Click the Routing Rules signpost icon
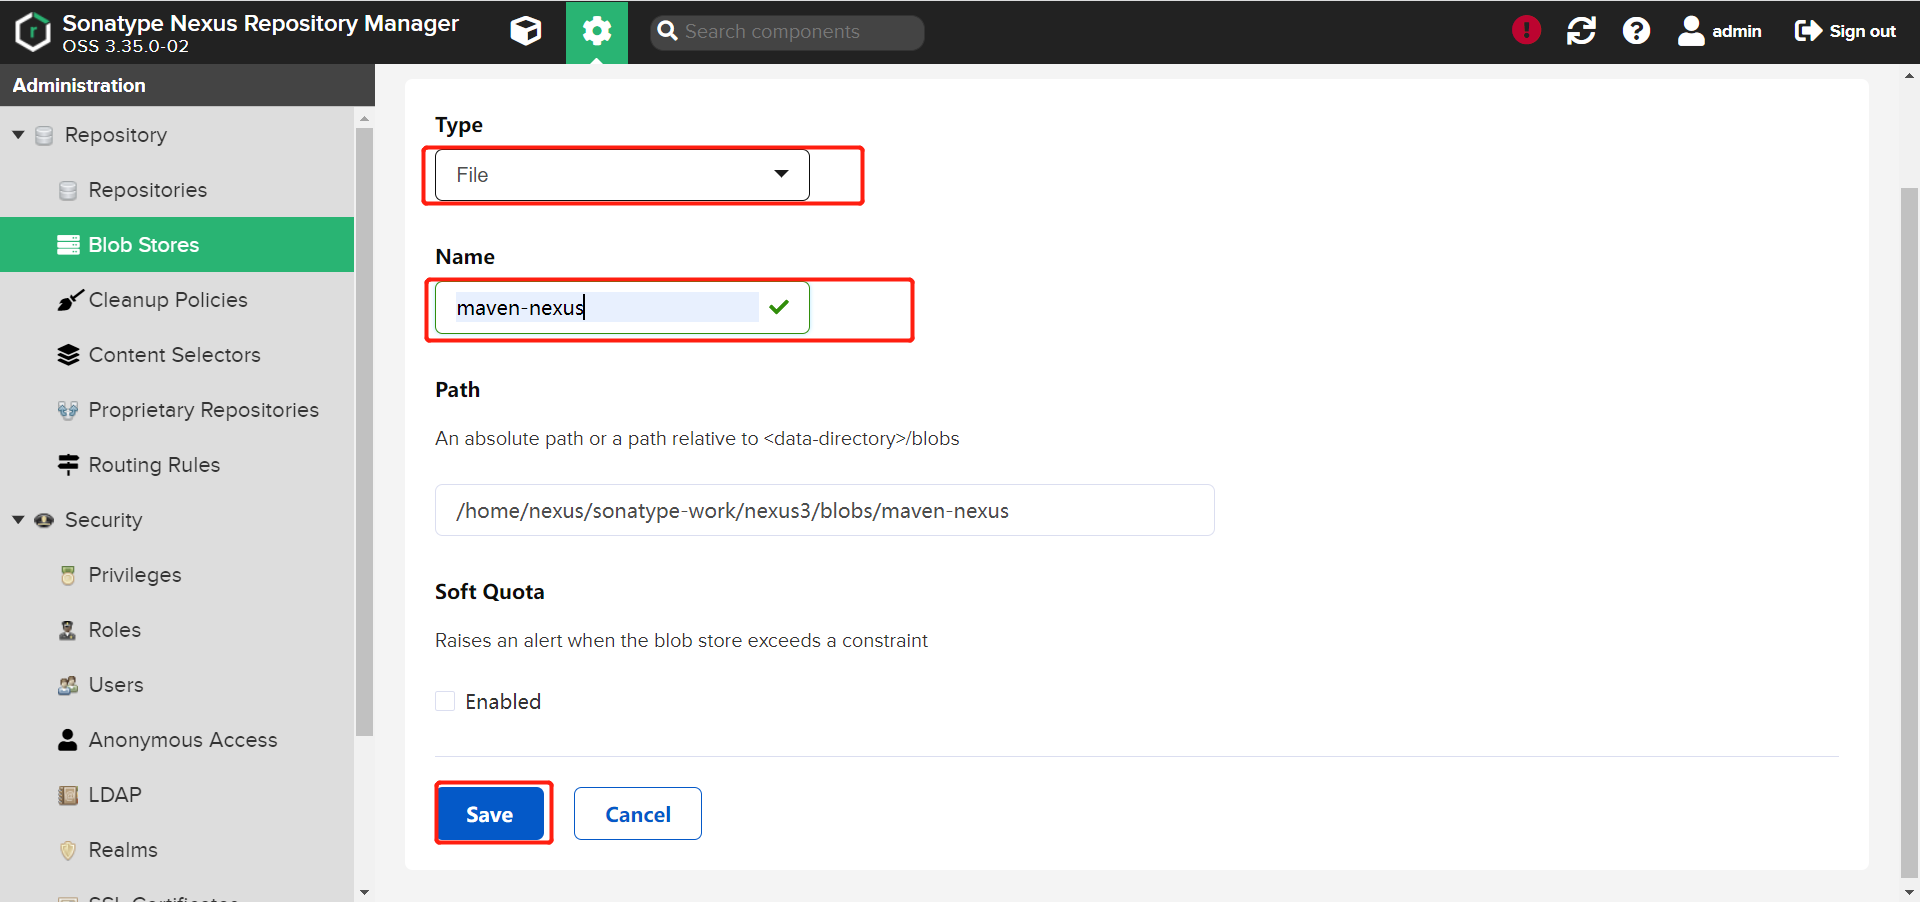Image resolution: width=1920 pixels, height=902 pixels. (68, 465)
